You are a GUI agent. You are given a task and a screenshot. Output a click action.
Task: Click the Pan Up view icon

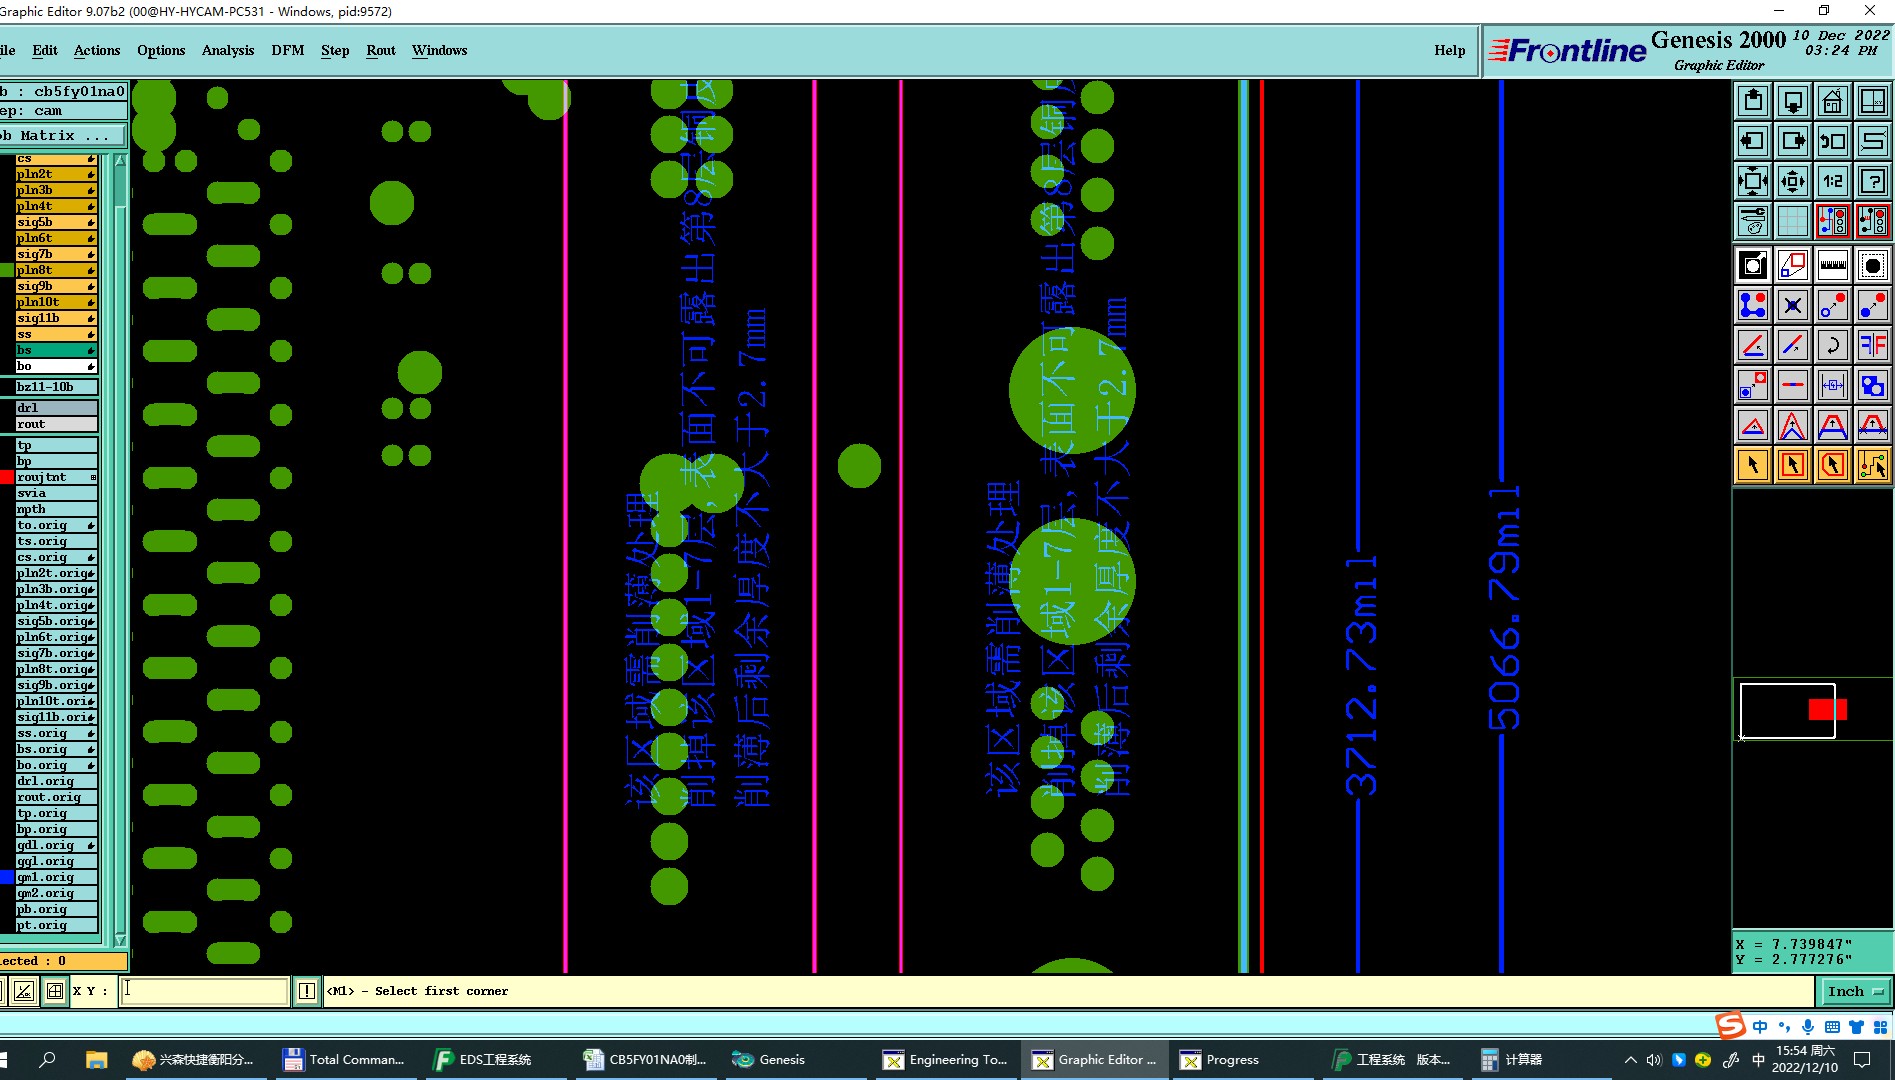1753,101
